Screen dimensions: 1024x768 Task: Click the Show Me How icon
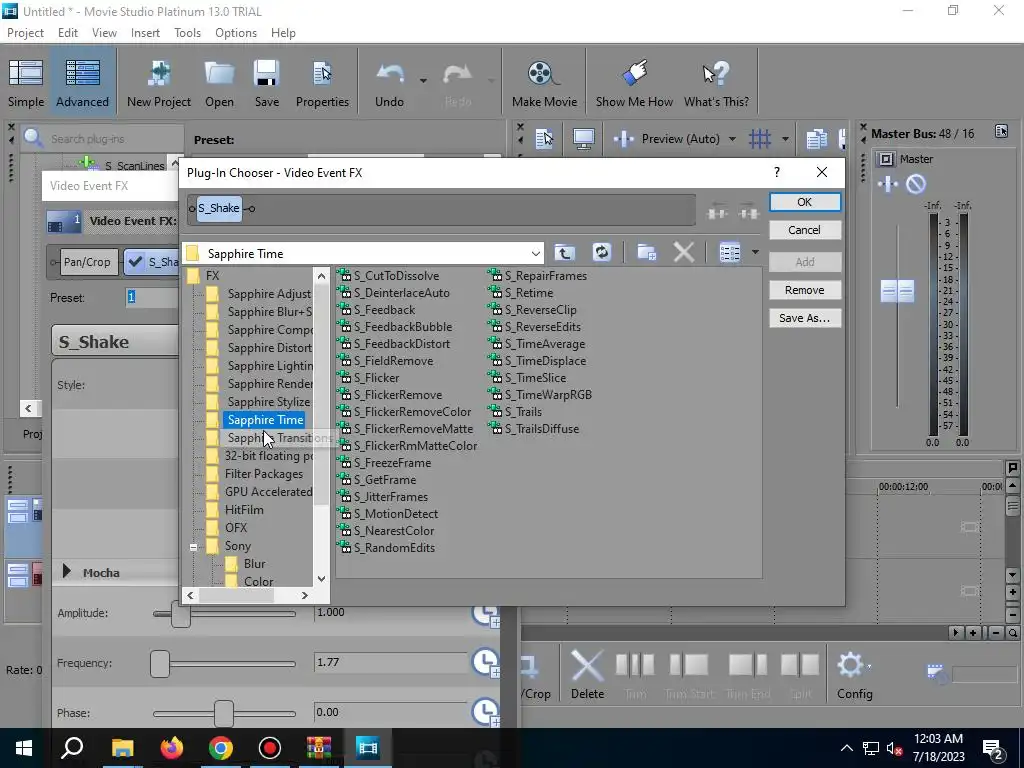coord(634,83)
